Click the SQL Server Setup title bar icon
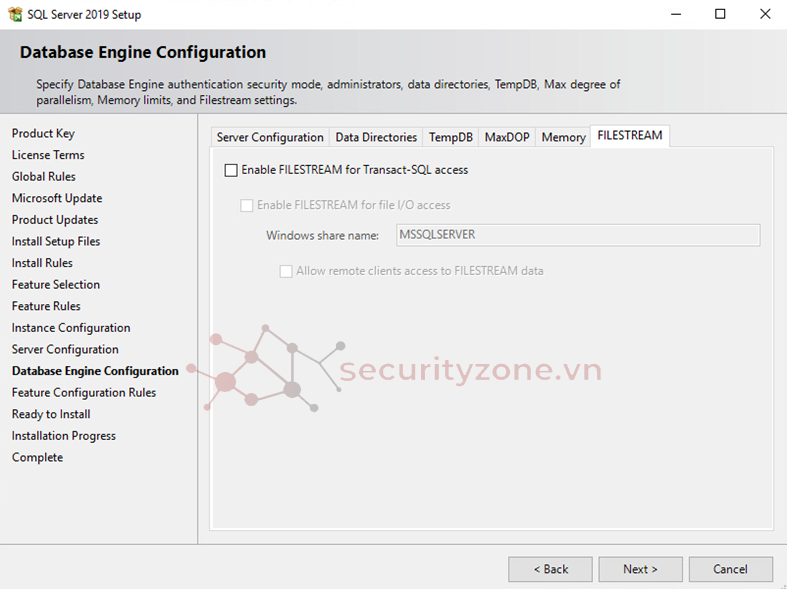The image size is (787, 589). (15, 14)
